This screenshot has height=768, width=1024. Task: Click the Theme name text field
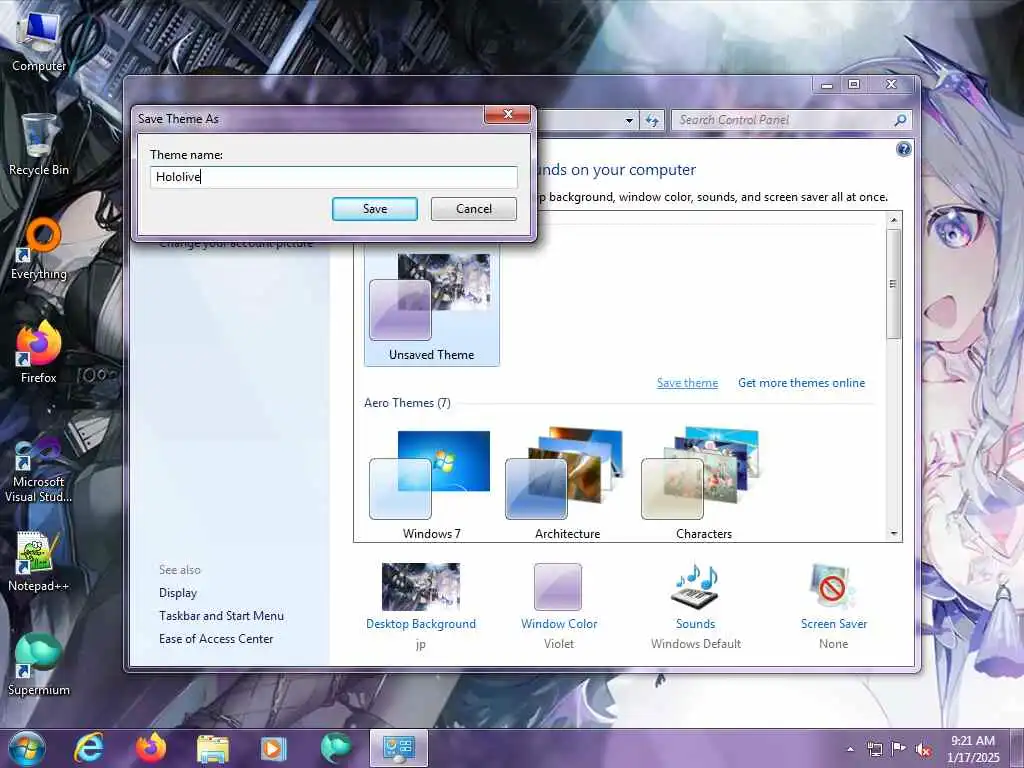pos(334,177)
